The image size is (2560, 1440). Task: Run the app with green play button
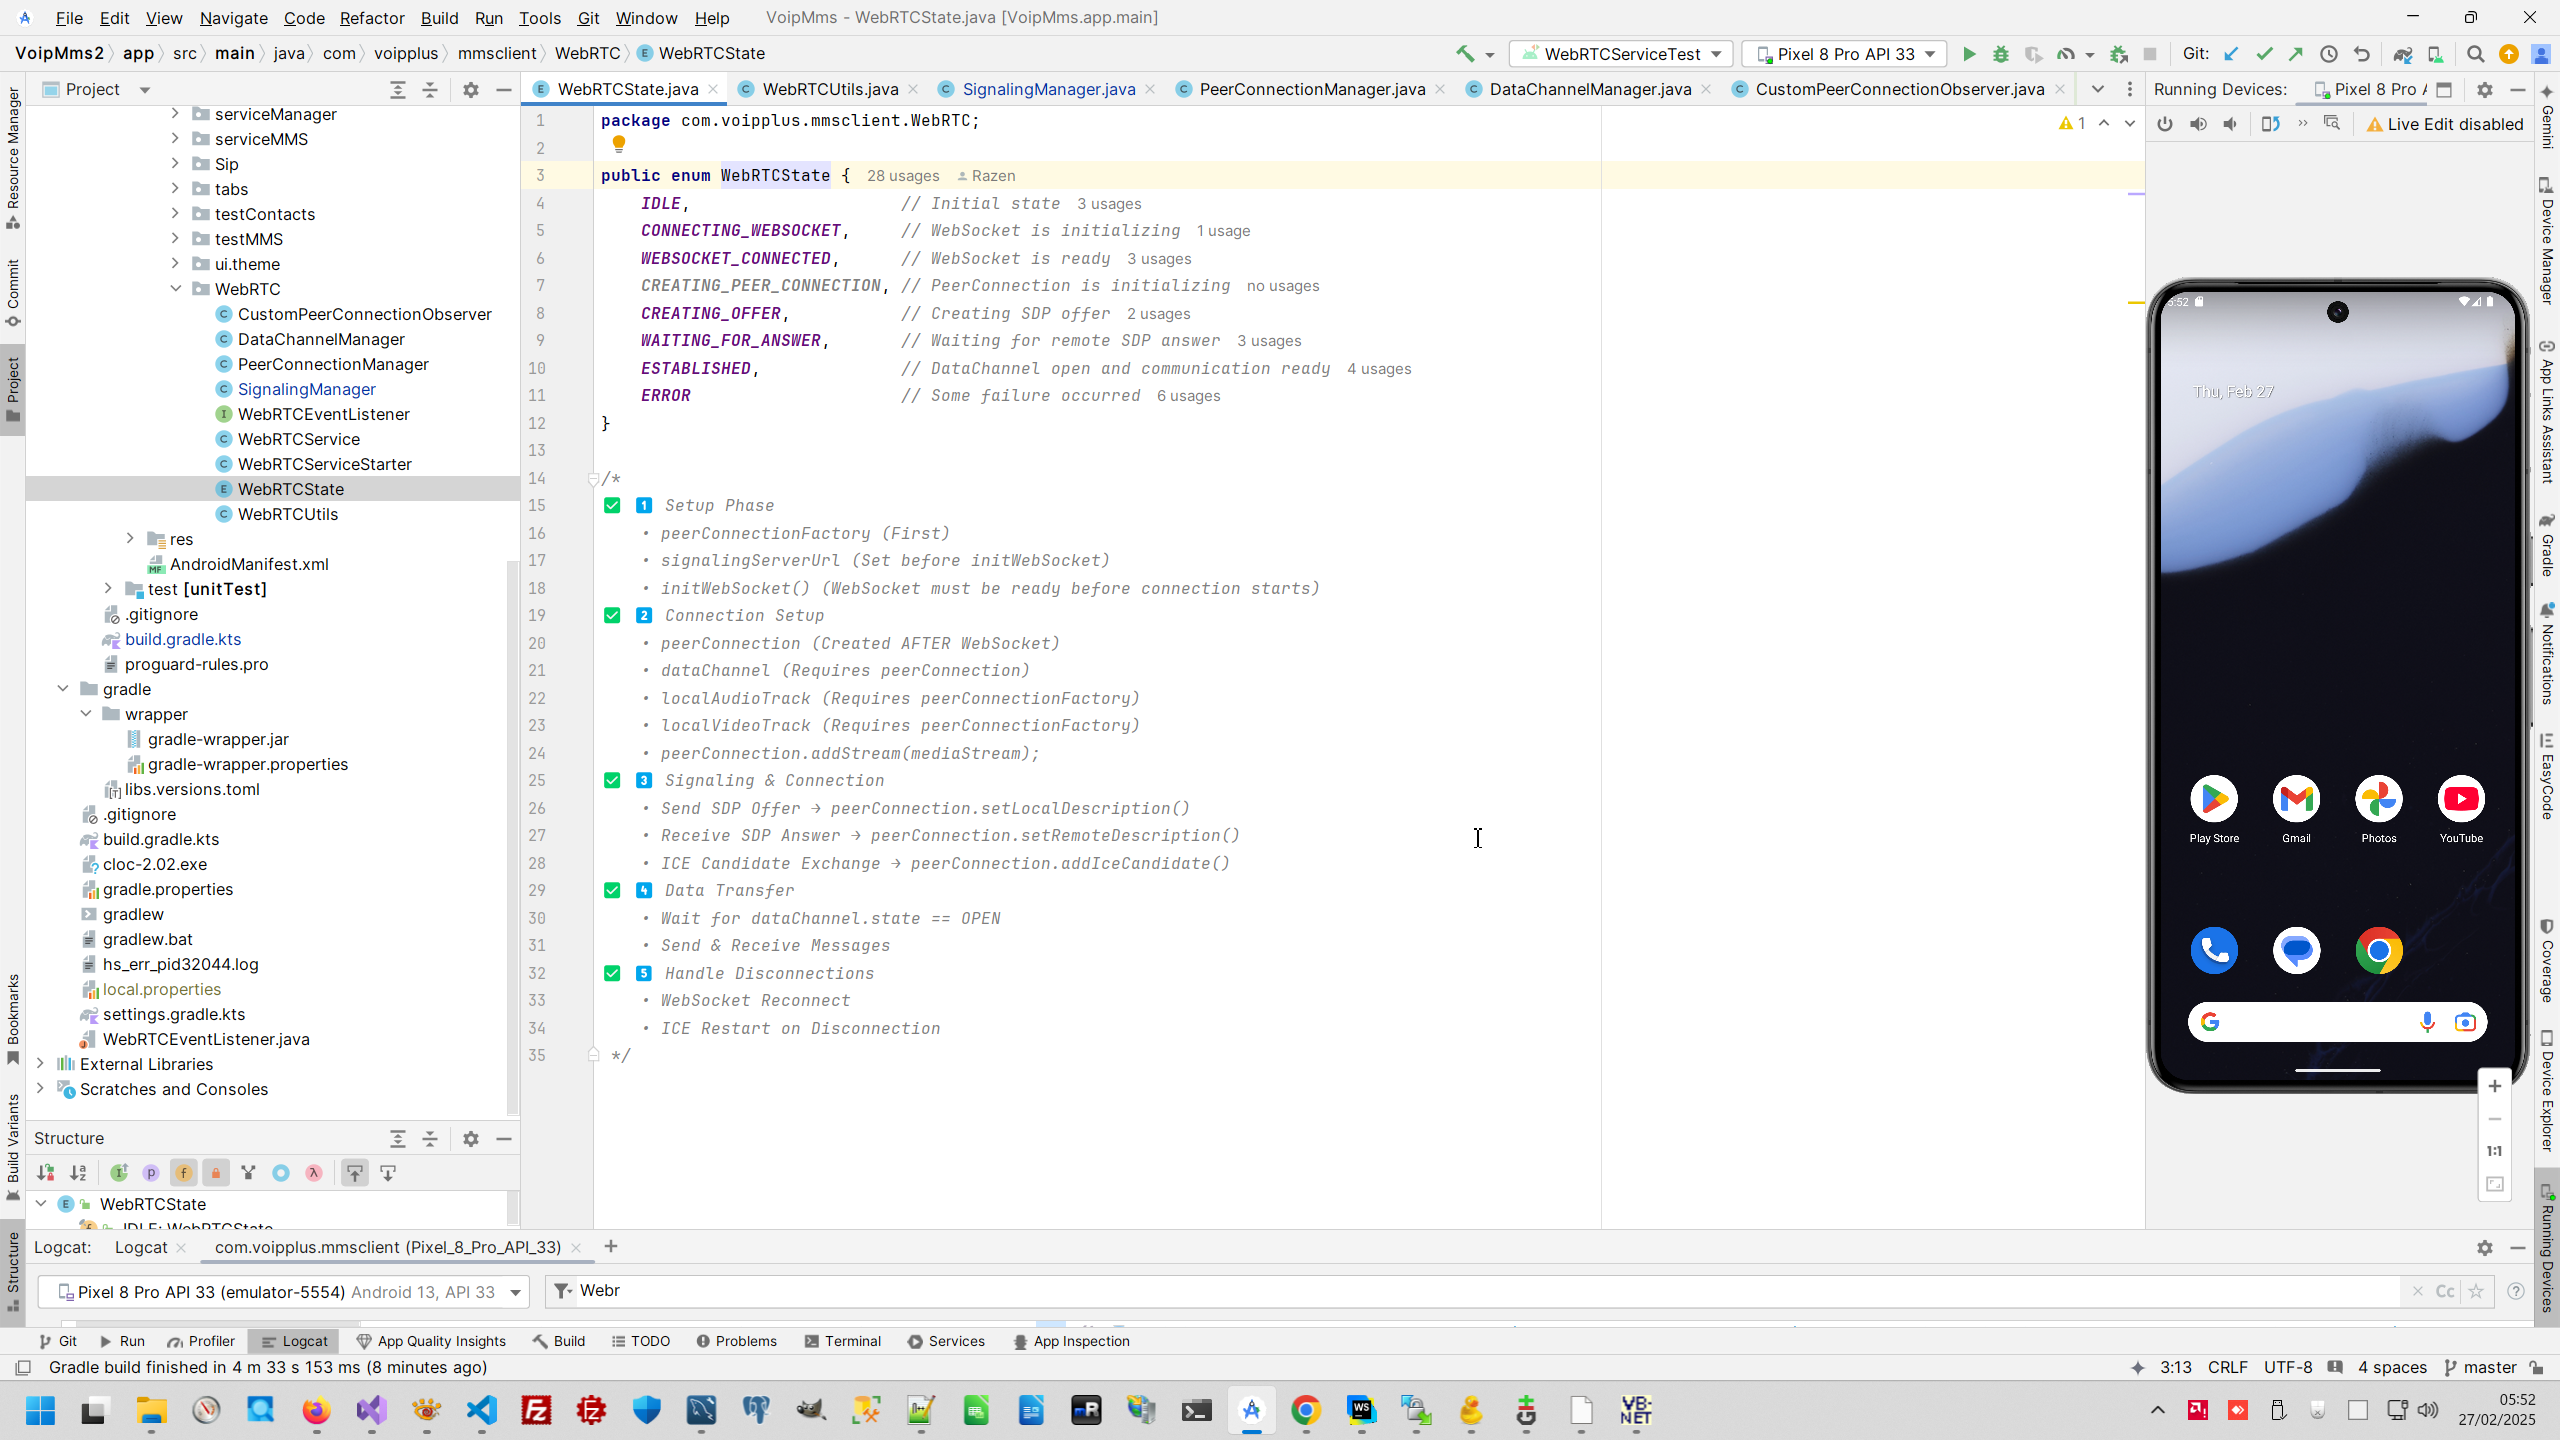coord(1969,54)
